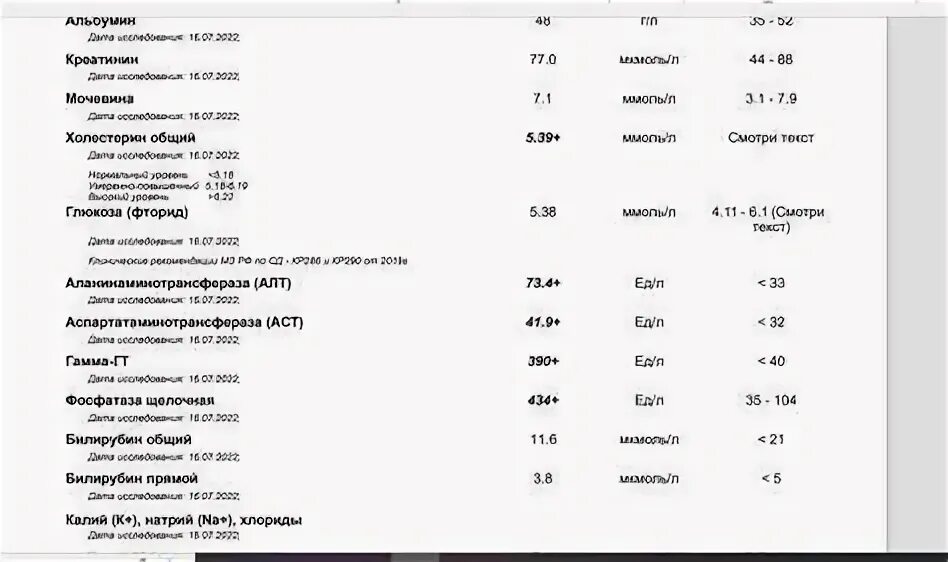Select the urea value 7.1

click(x=542, y=99)
